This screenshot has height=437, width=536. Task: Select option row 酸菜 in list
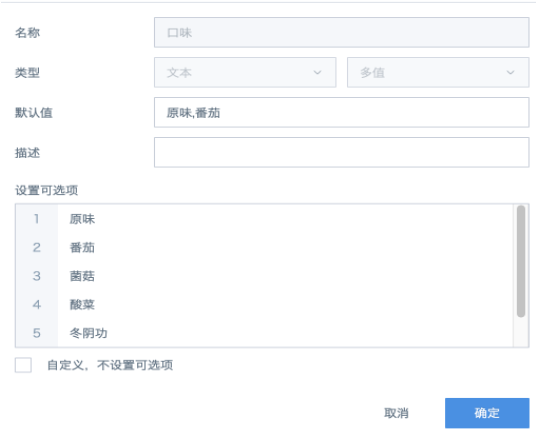pos(285,305)
